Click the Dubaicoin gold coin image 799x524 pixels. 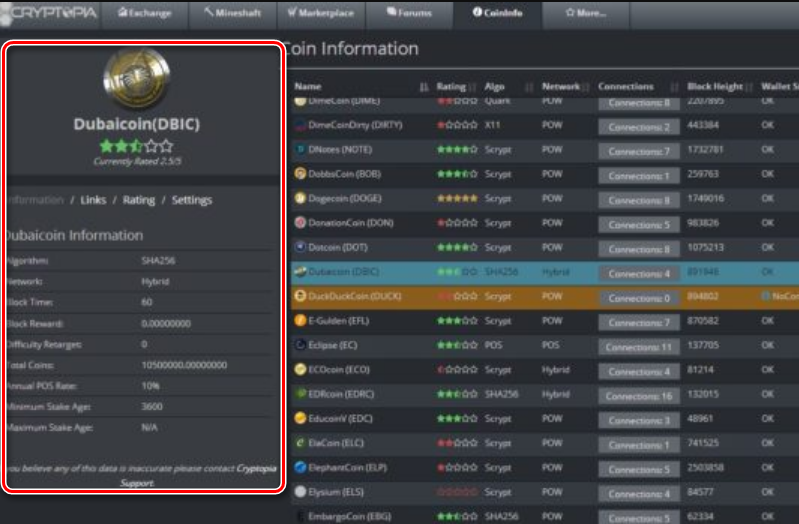click(x=136, y=78)
